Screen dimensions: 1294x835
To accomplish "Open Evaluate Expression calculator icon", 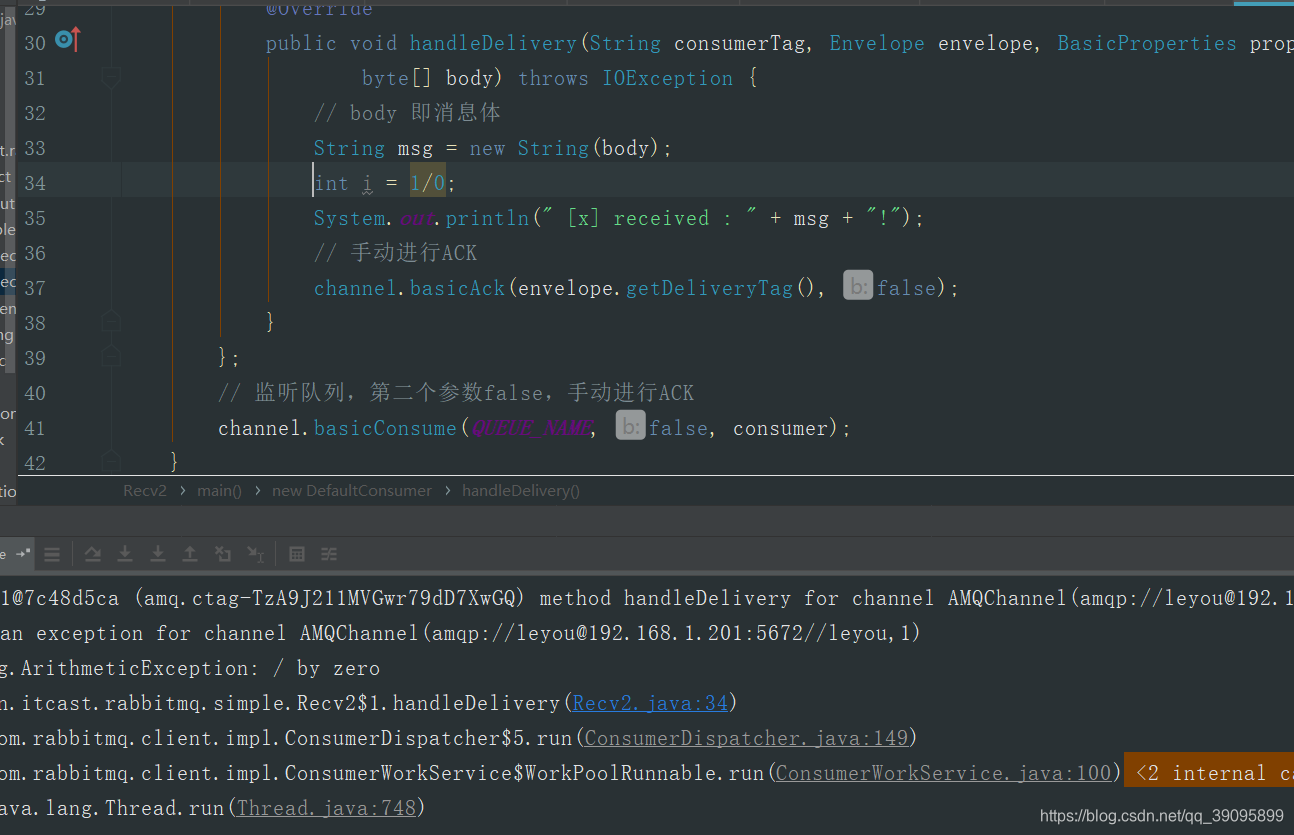I will (x=297, y=554).
